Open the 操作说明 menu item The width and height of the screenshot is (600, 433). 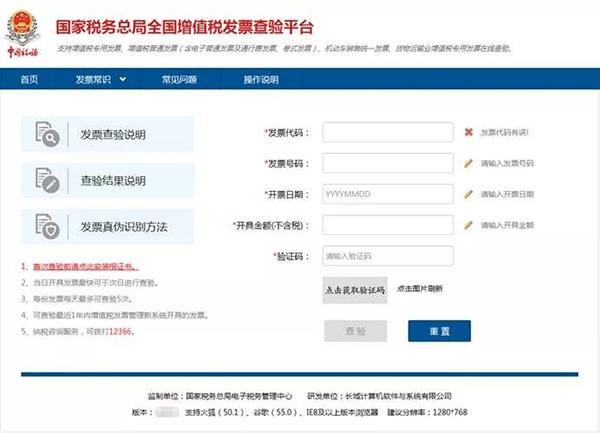pos(261,79)
